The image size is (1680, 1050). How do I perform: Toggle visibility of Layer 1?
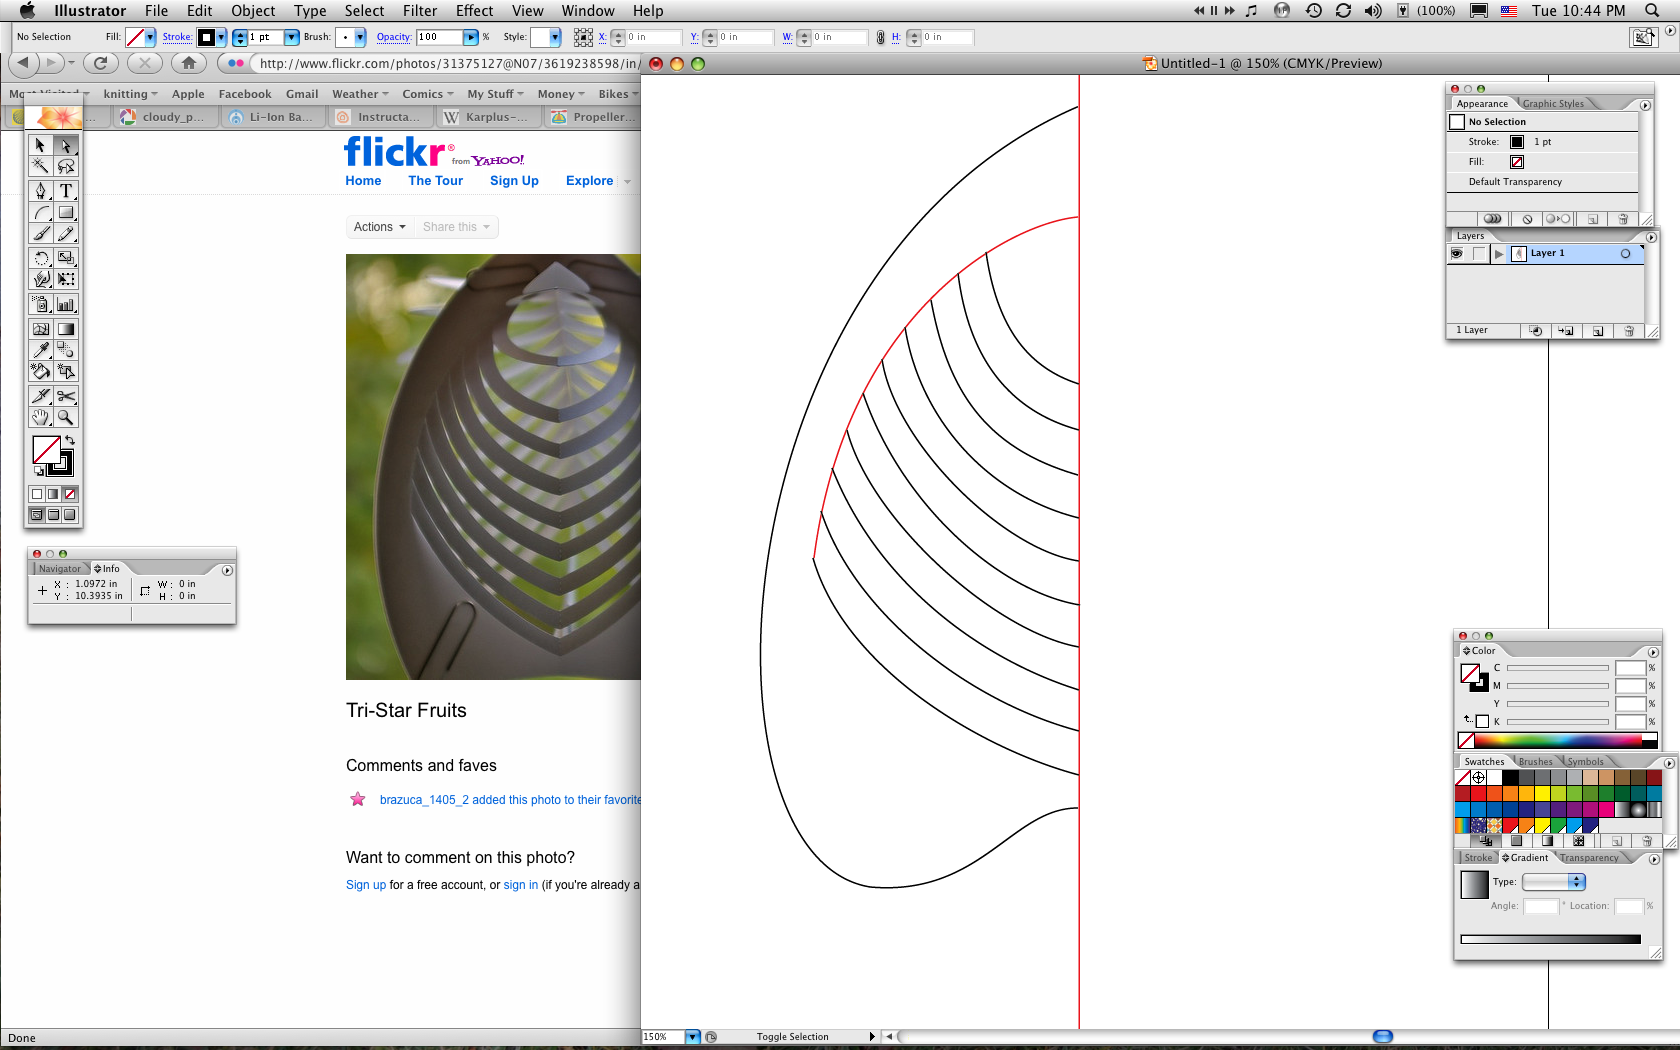[1457, 254]
